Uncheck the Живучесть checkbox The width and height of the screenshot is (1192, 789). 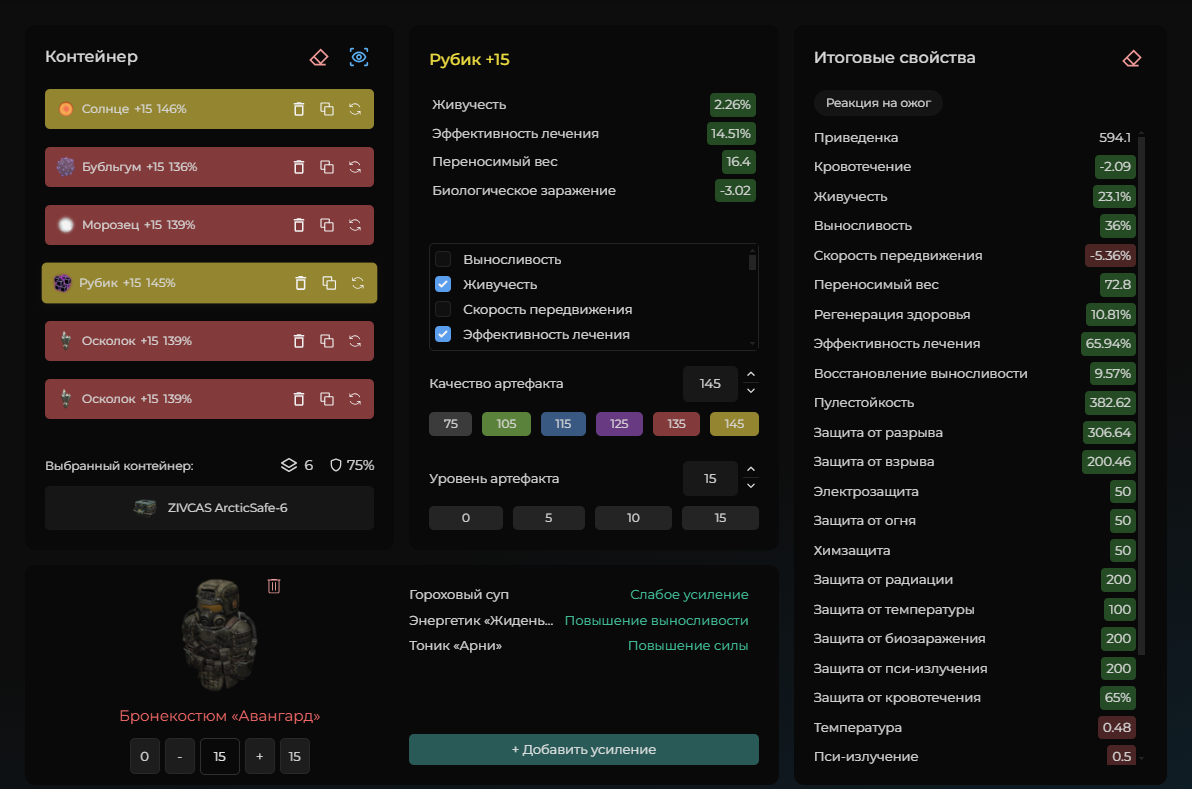click(443, 284)
